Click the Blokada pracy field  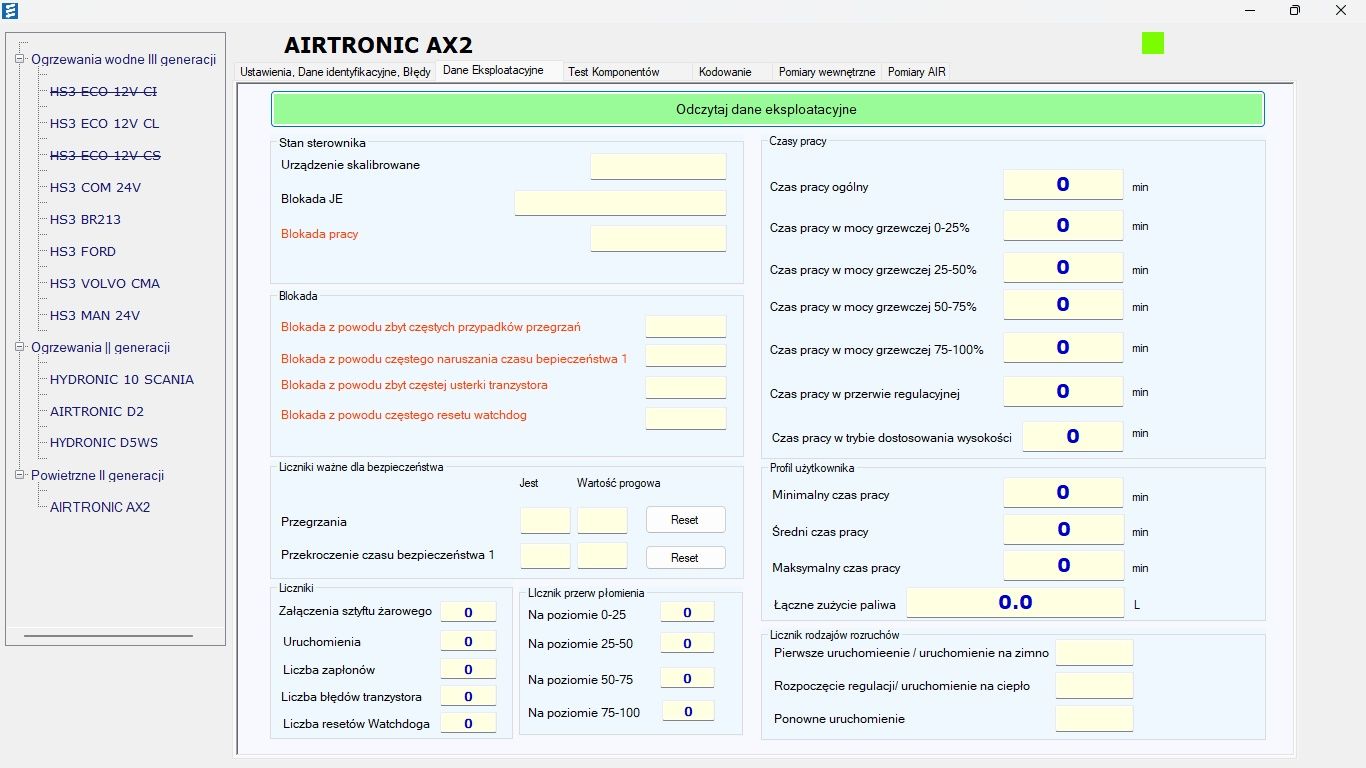click(658, 238)
